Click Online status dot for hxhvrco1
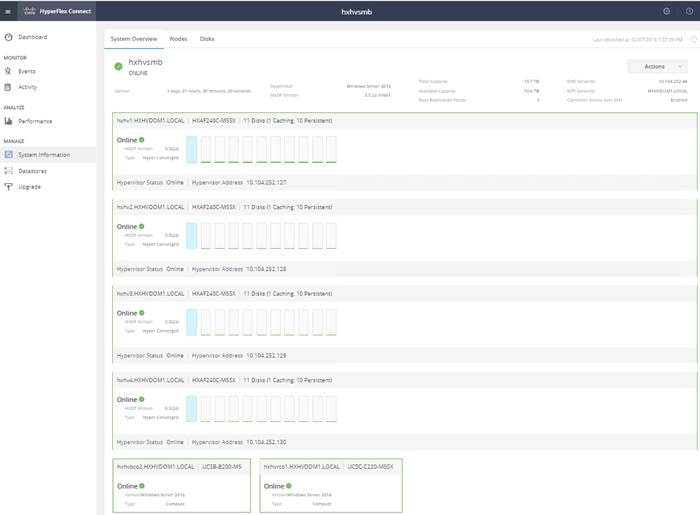 pos(289,486)
